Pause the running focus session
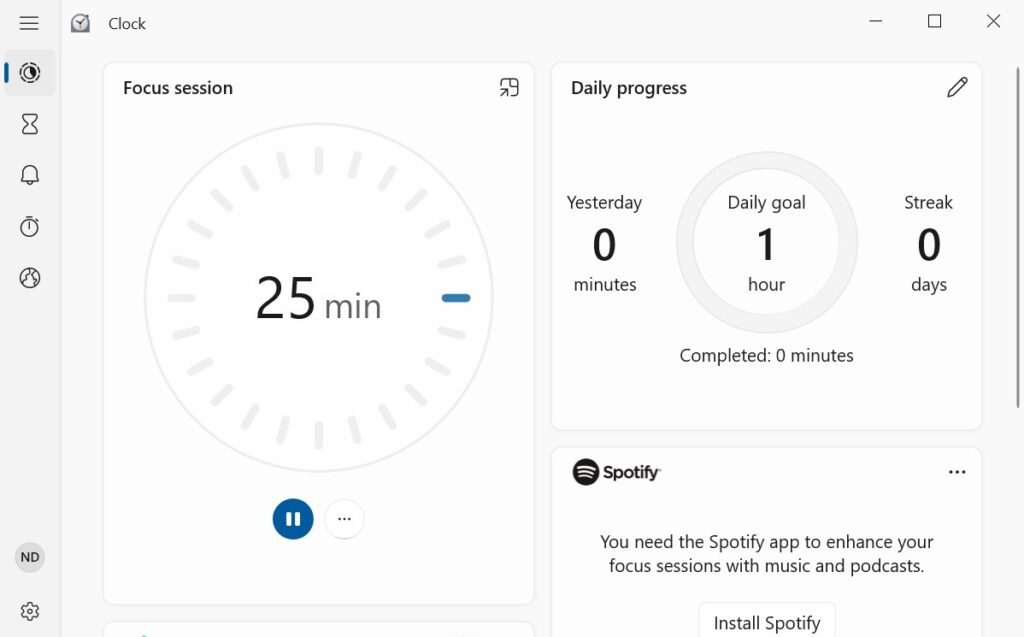The height and width of the screenshot is (637, 1024). coord(293,519)
